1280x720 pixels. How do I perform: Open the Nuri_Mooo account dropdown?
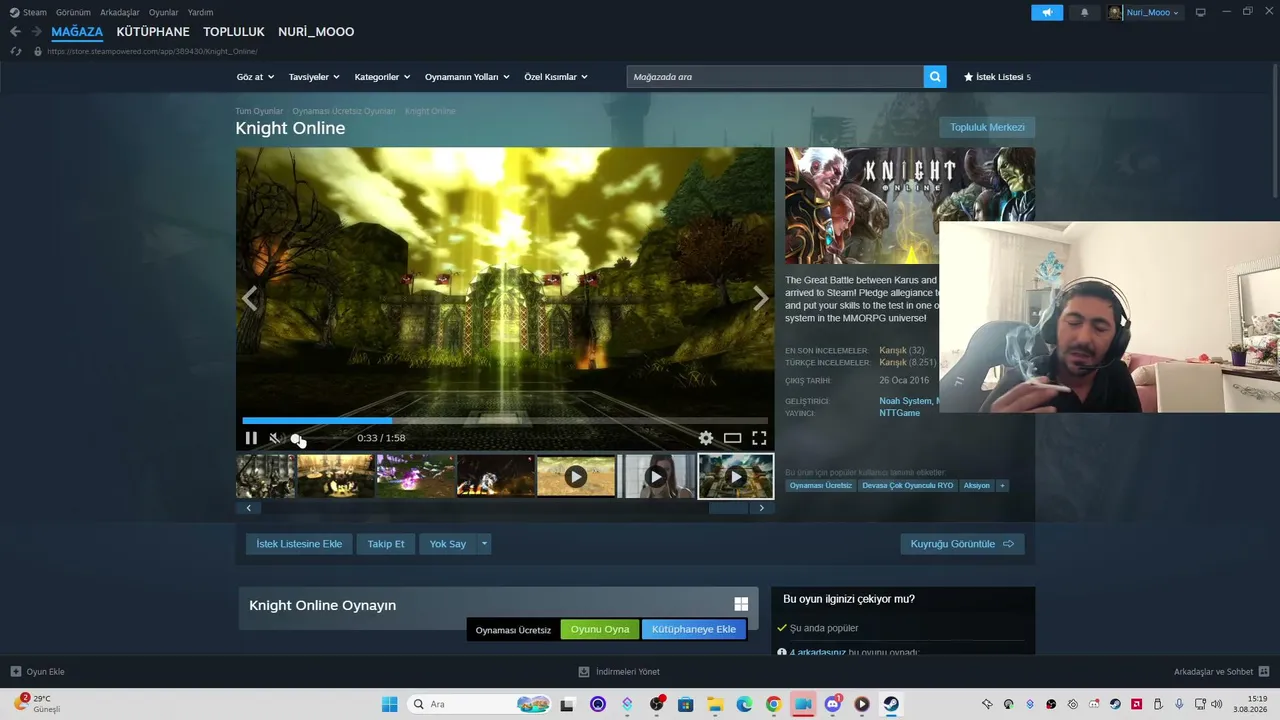pos(1144,13)
